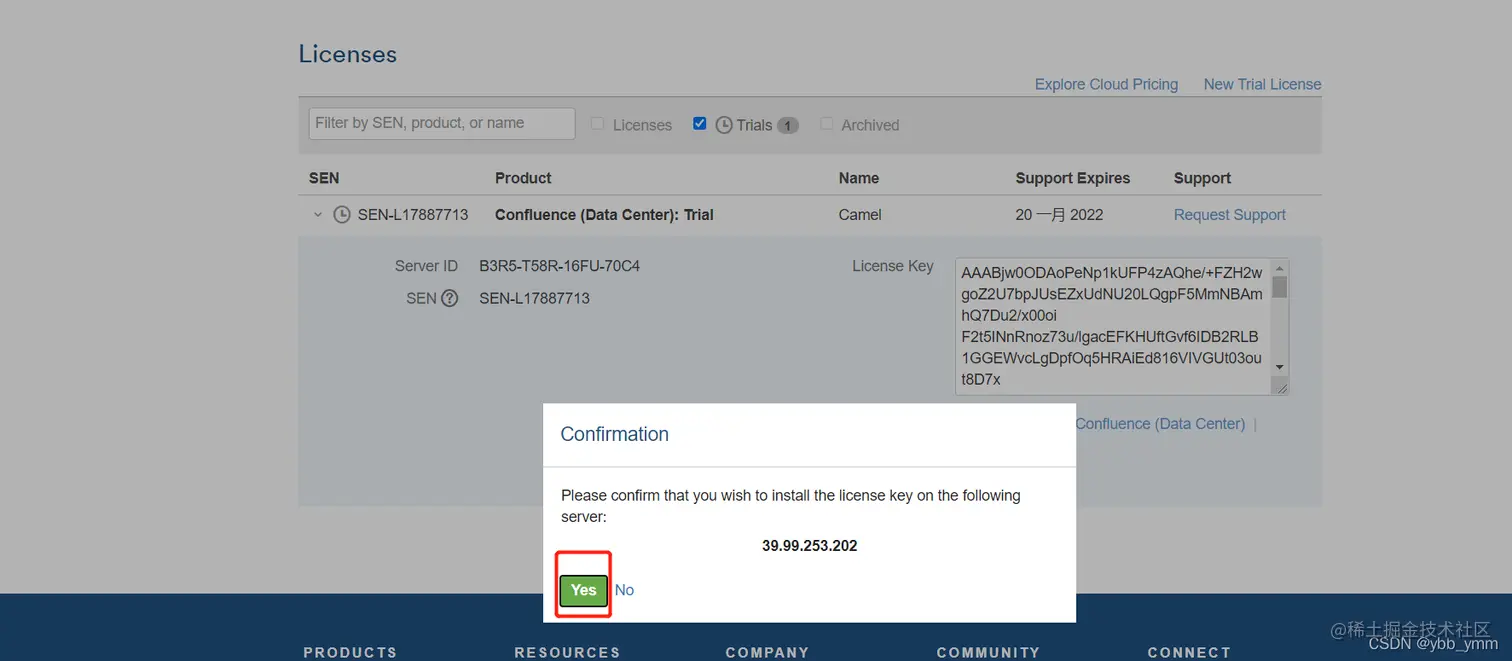Open the Explore Cloud Pricing link

[x=1106, y=84]
